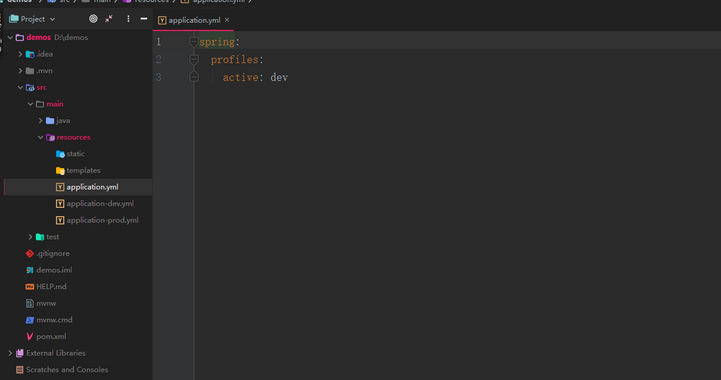Click the static folder icon
The image size is (721, 380).
pos(60,154)
